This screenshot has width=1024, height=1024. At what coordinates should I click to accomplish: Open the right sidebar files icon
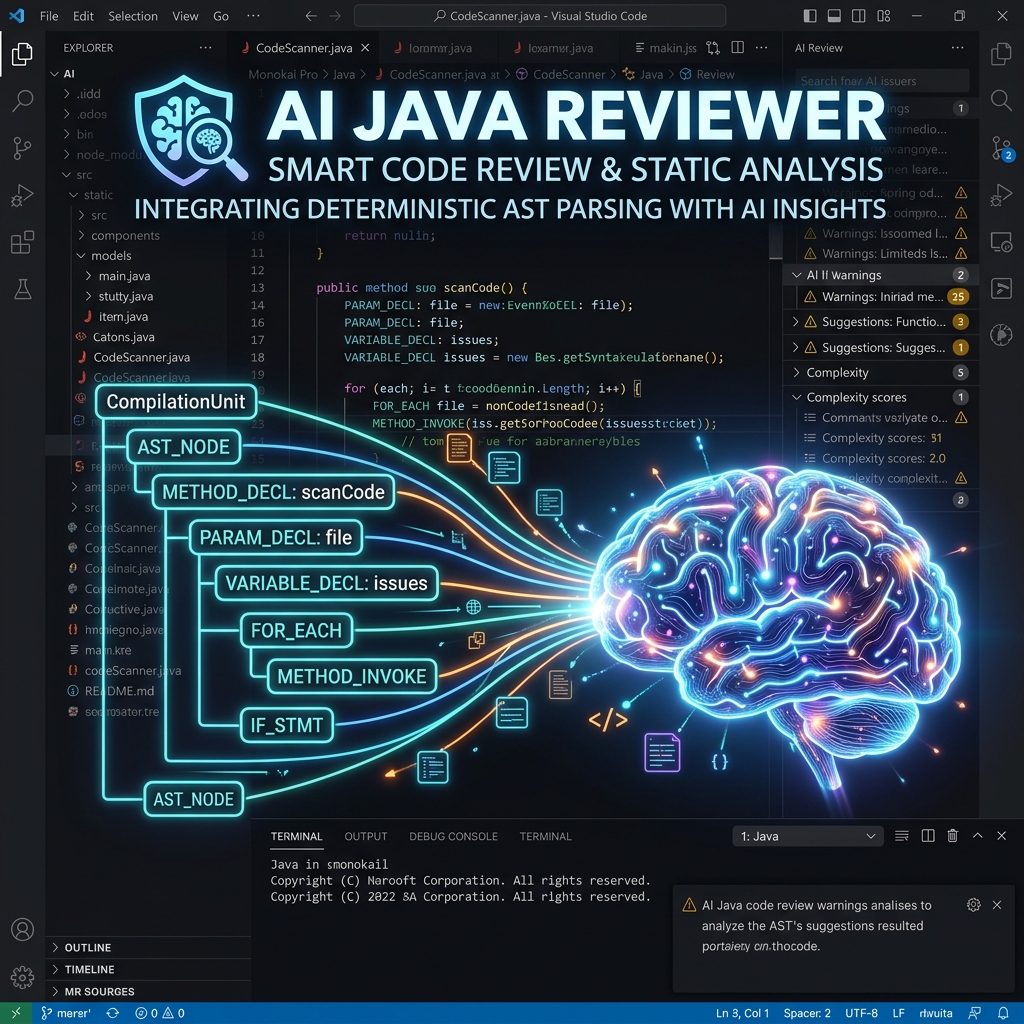pyautogui.click(x=1001, y=54)
